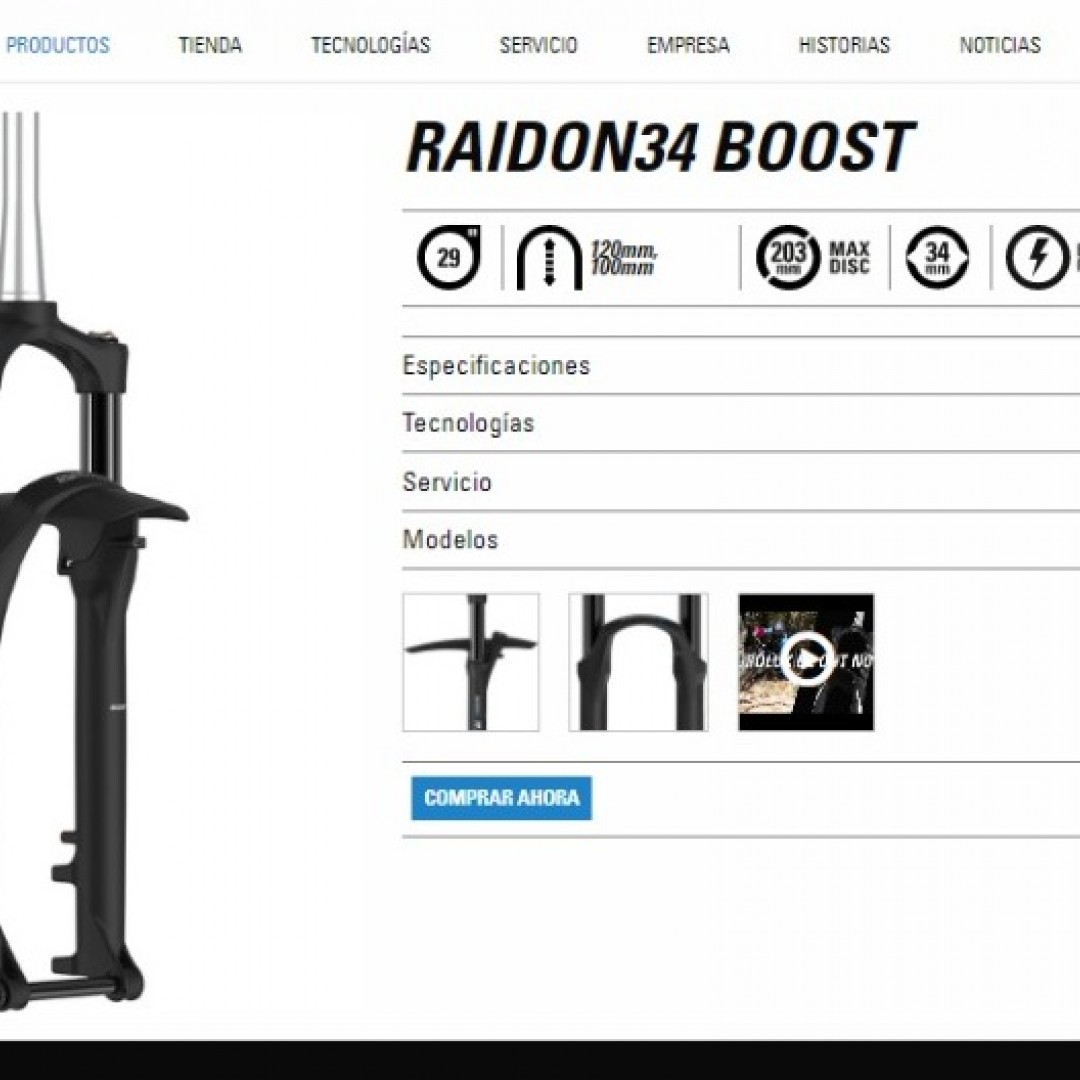Expand the Servicio accordion row
This screenshot has width=1080, height=1080.
click(447, 482)
